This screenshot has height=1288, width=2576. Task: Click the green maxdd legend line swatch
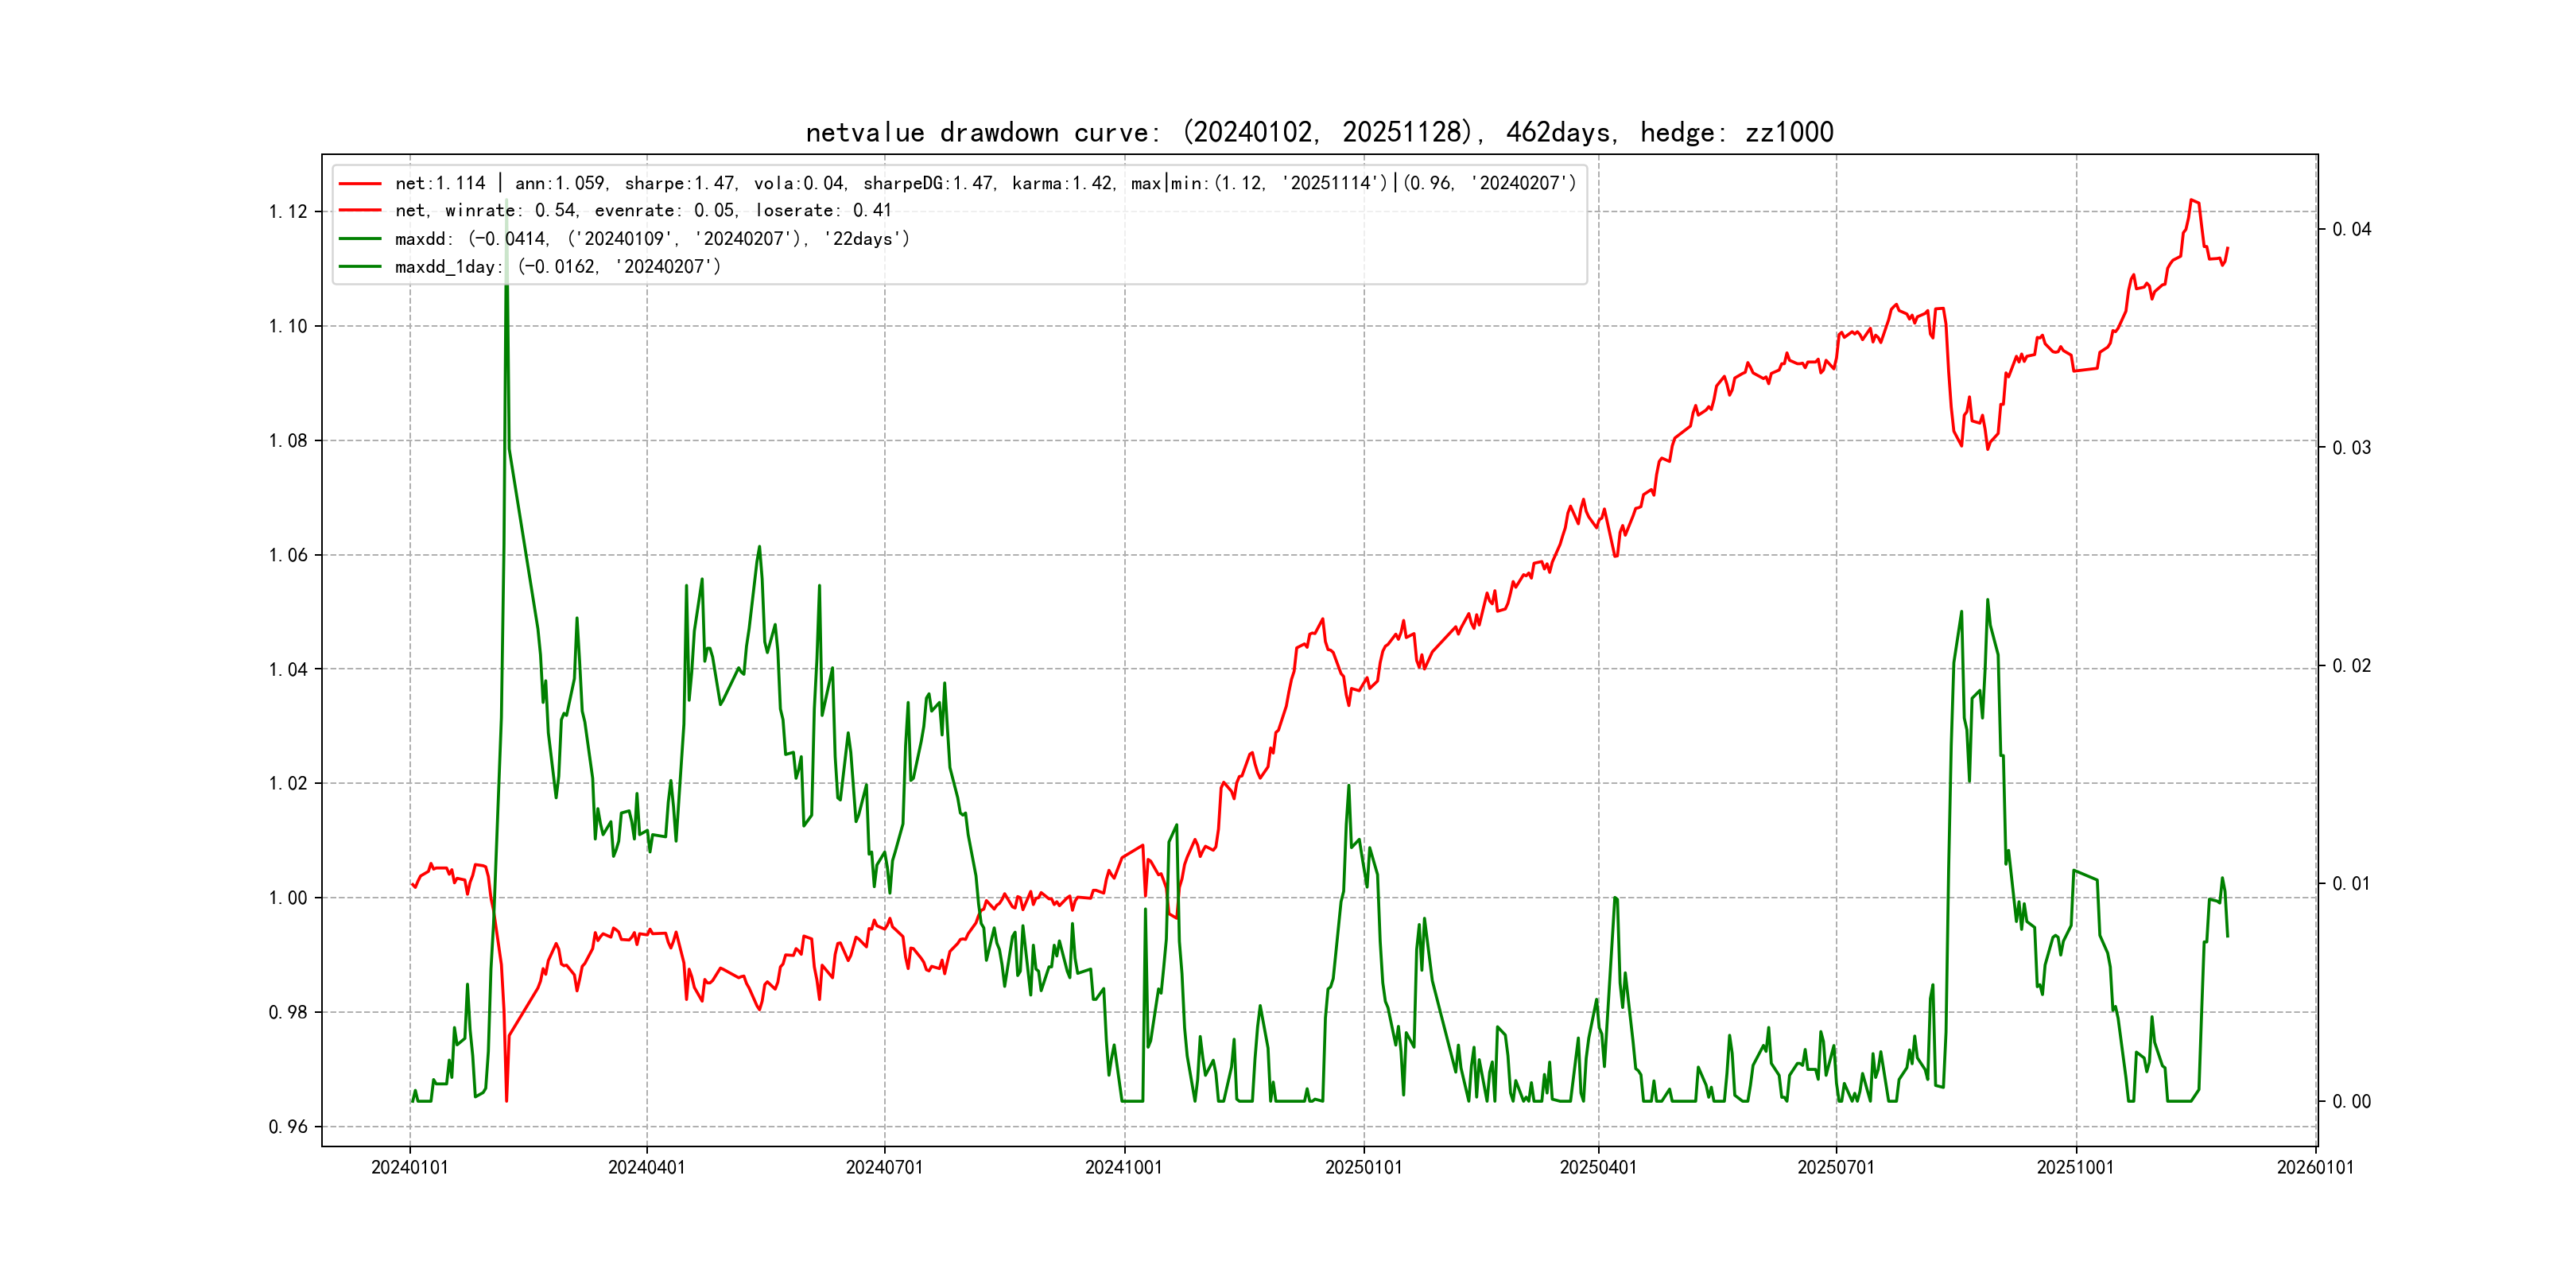tap(360, 239)
